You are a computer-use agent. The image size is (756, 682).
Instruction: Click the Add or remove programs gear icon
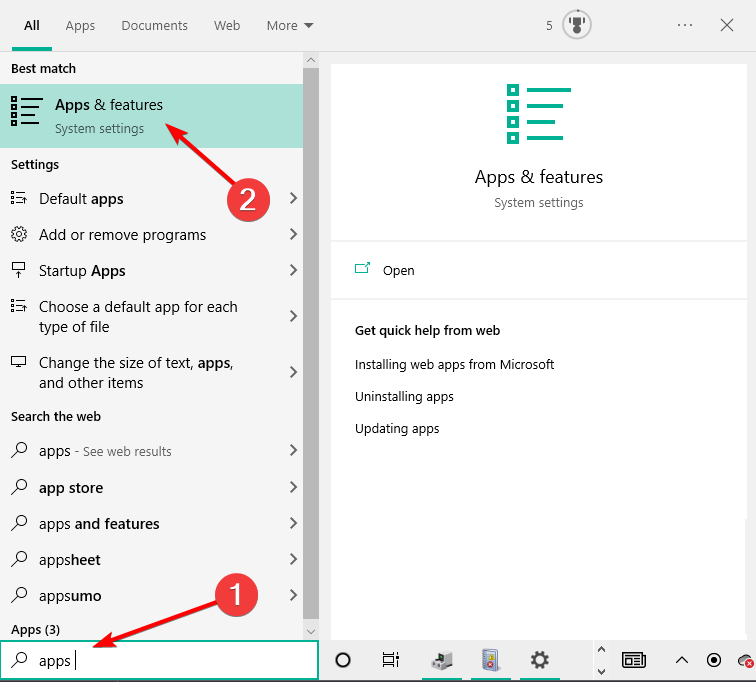[x=19, y=234]
